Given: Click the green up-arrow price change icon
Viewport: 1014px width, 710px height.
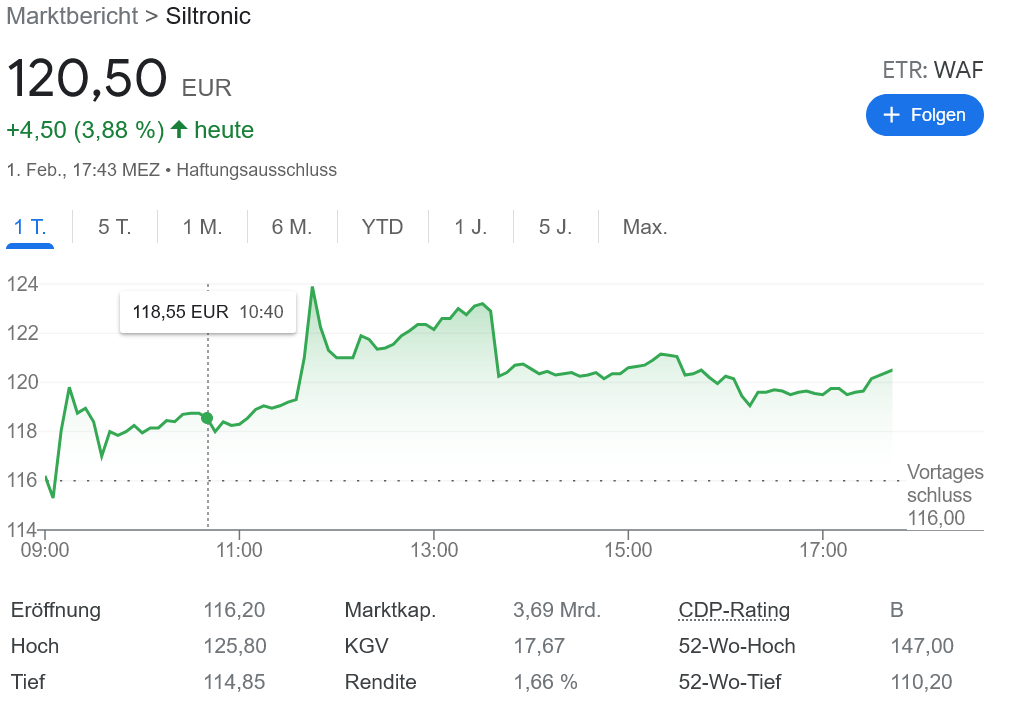Looking at the screenshot, I should point(179,130).
